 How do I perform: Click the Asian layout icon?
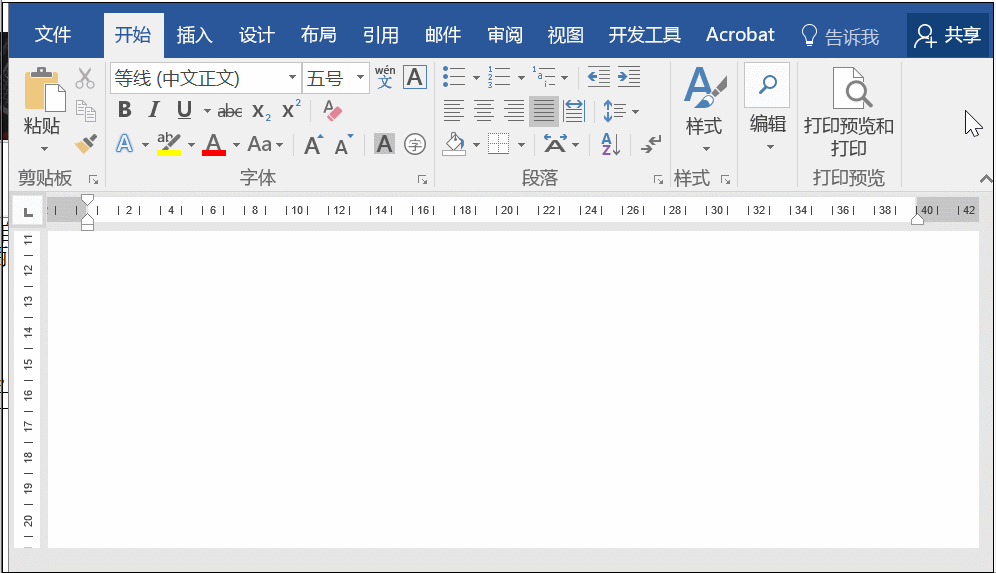pos(555,144)
